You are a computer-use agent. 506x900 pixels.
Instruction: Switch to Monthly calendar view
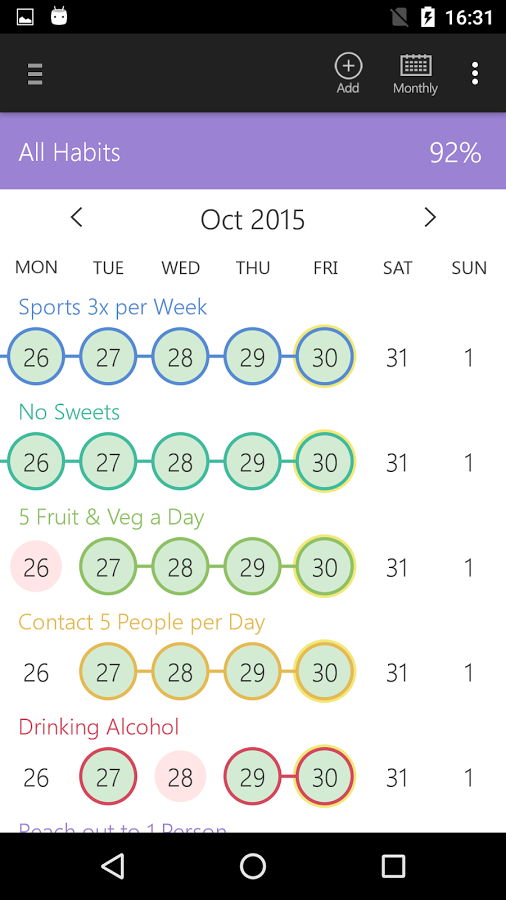pos(415,73)
